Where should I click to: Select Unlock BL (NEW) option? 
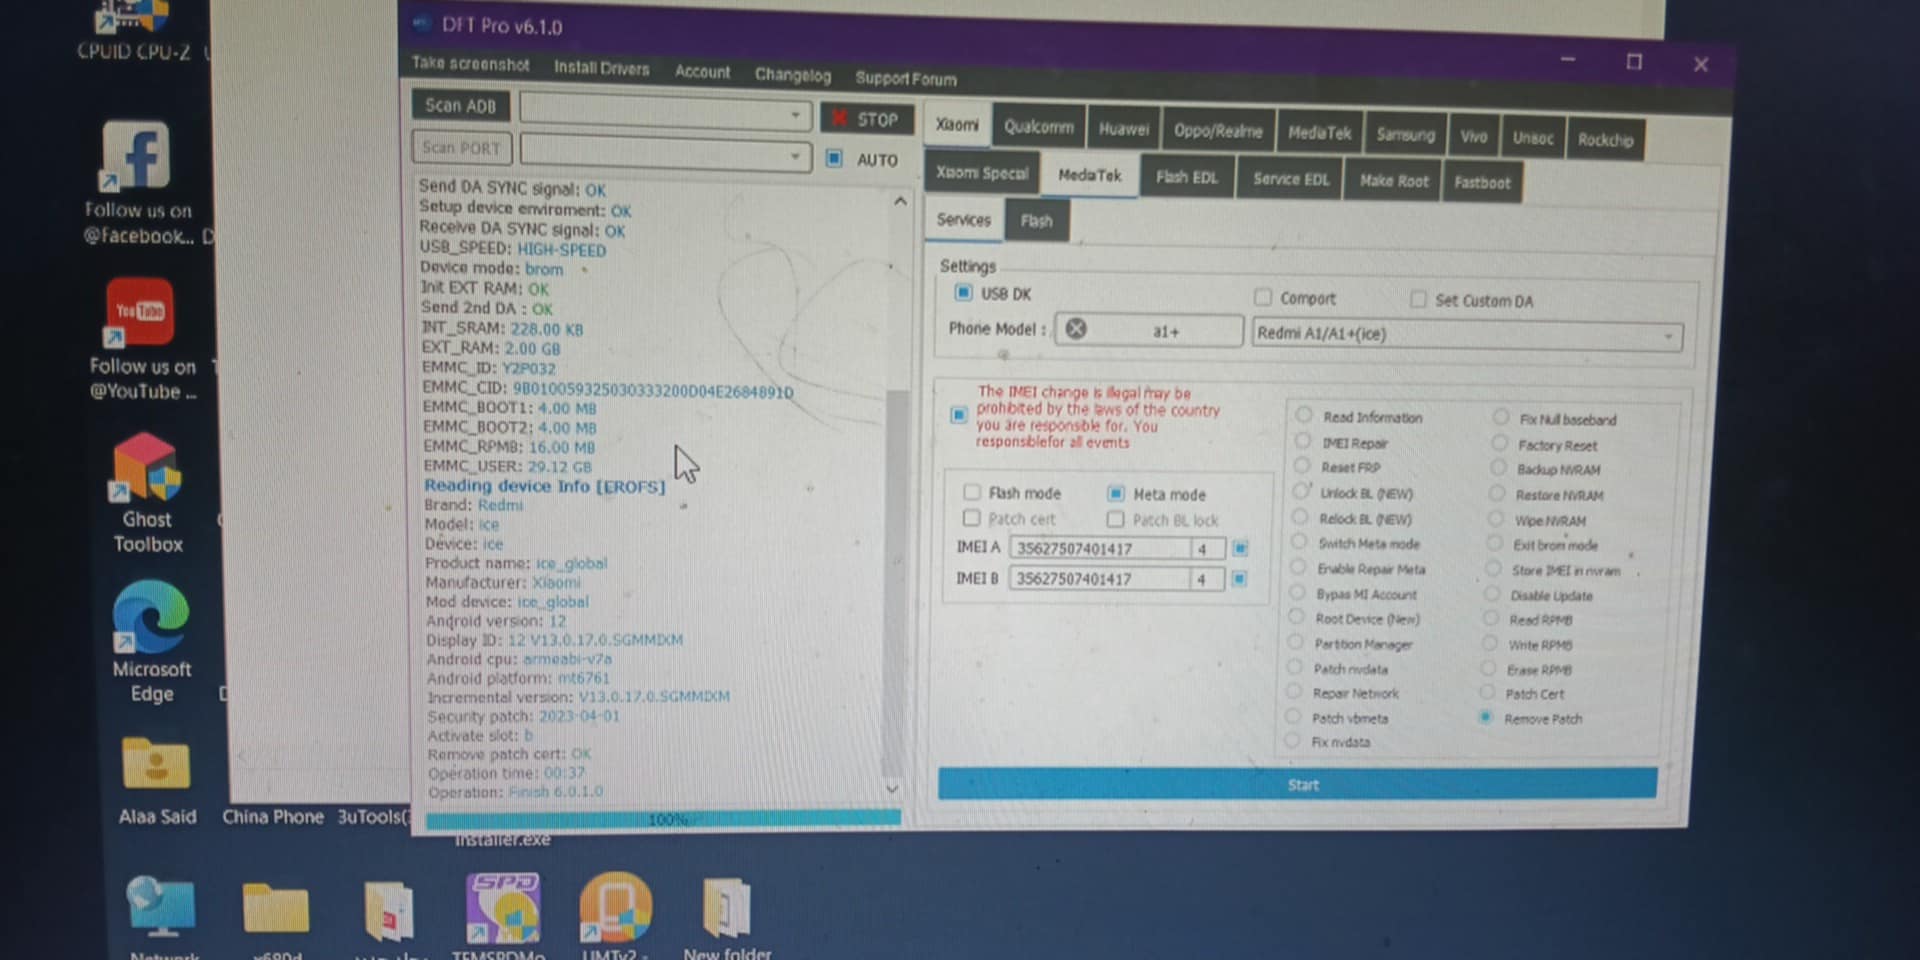pos(1301,491)
